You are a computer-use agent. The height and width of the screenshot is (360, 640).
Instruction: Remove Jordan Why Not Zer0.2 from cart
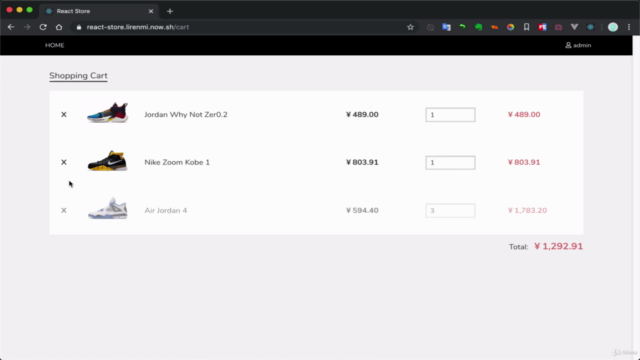(64, 115)
